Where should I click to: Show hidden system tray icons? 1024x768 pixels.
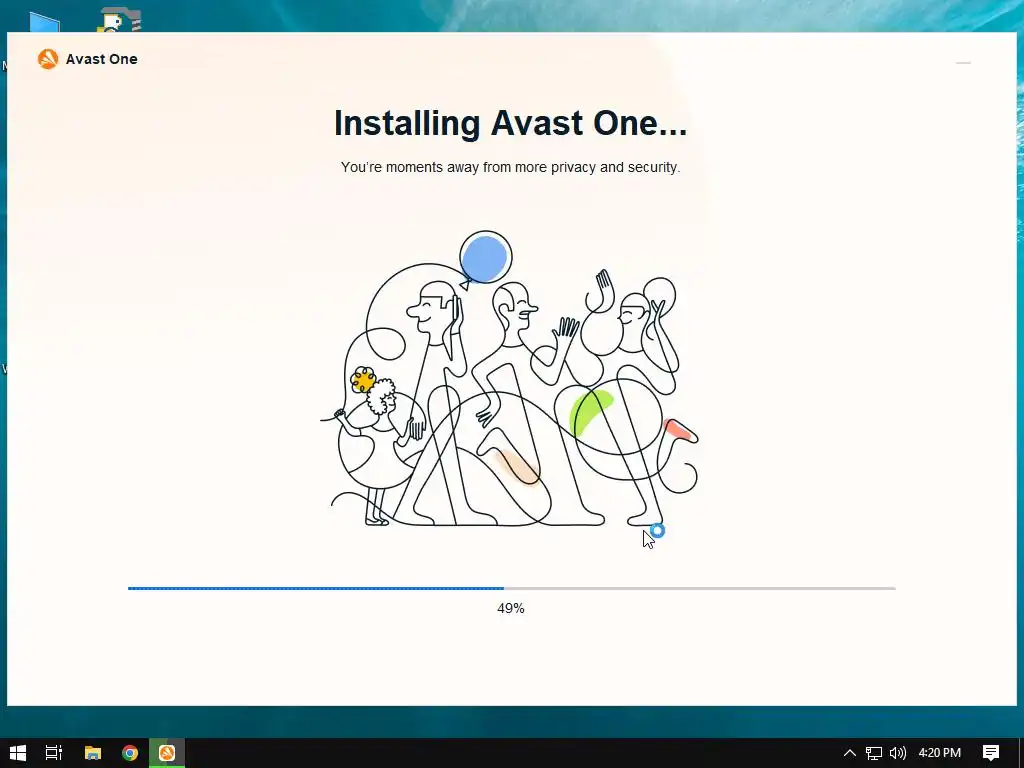tap(850, 753)
